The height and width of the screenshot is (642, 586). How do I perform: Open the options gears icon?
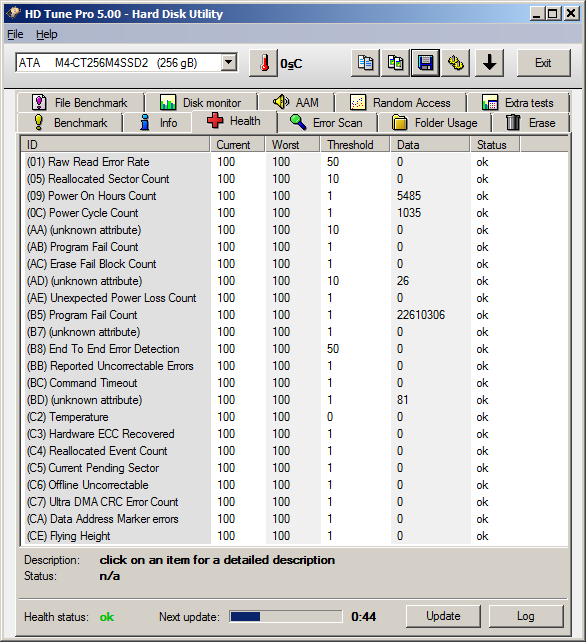pos(456,63)
